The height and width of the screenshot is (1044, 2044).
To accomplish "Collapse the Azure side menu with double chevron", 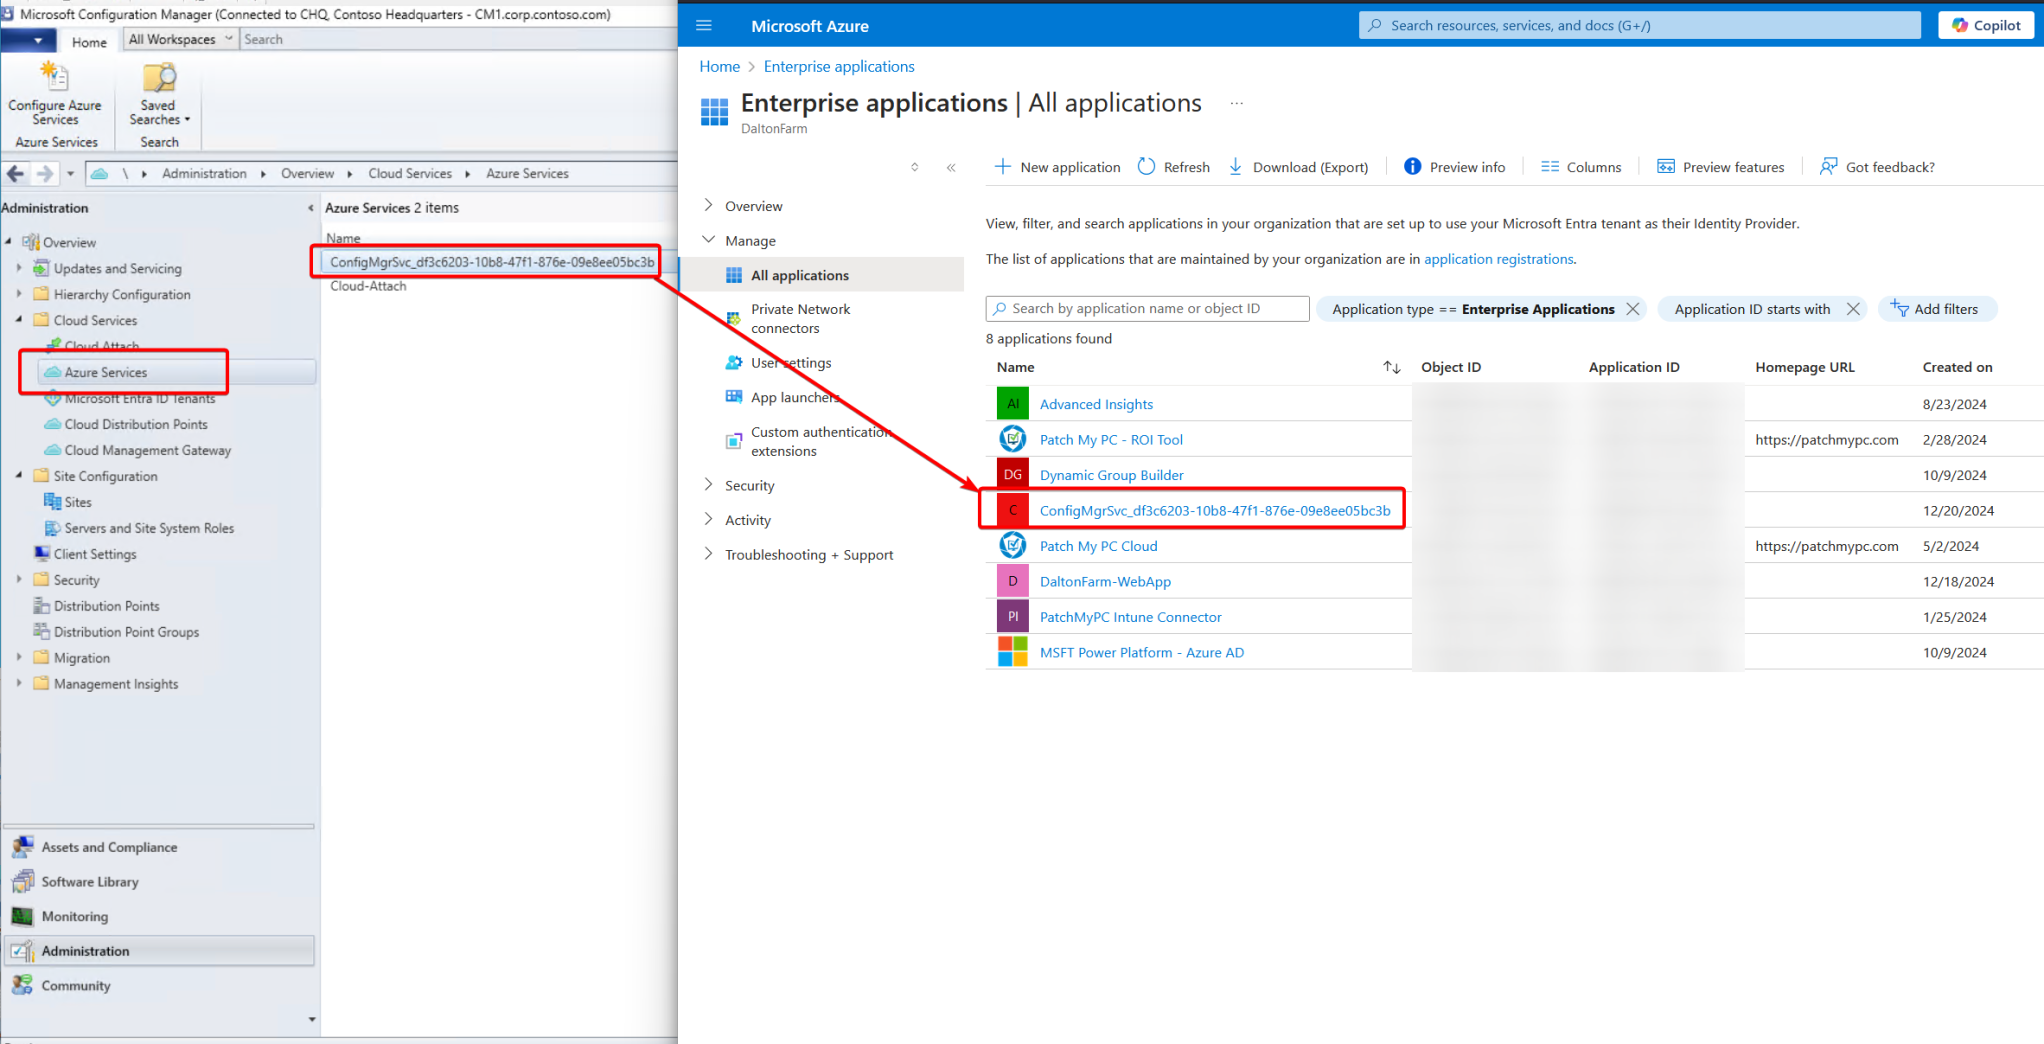I will click(951, 167).
